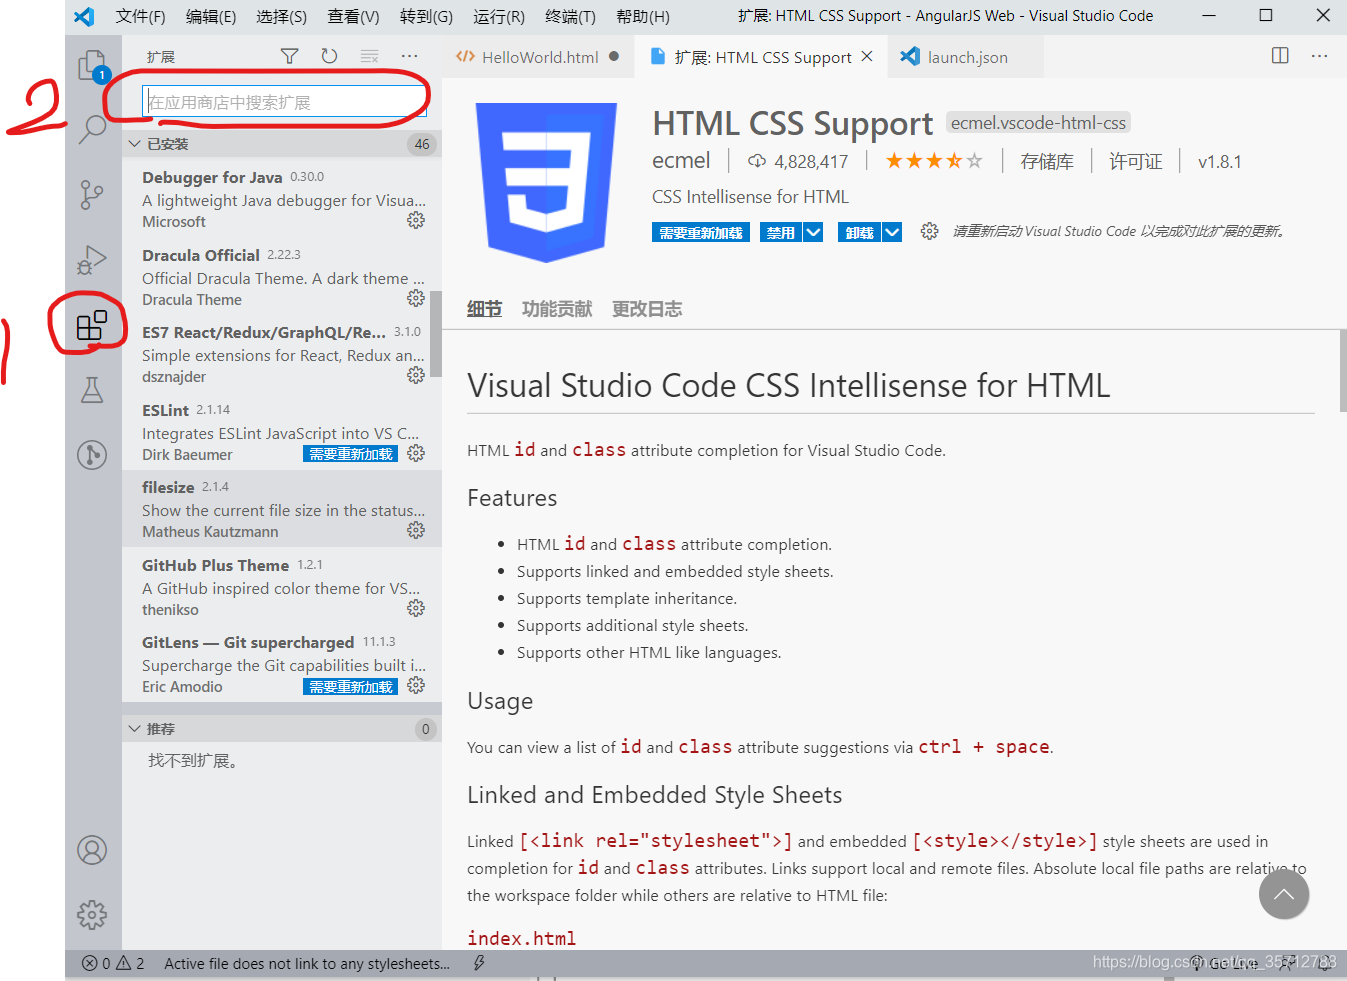Open the 禁用 disable dropdown arrow
Image resolution: width=1347 pixels, height=981 pixels.
pyautogui.click(x=814, y=232)
